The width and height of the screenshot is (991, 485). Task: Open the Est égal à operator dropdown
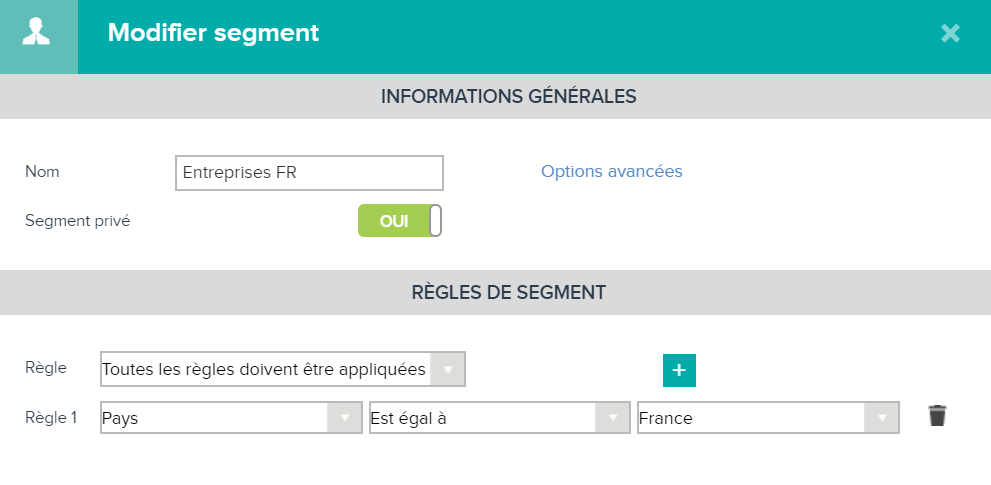point(500,417)
